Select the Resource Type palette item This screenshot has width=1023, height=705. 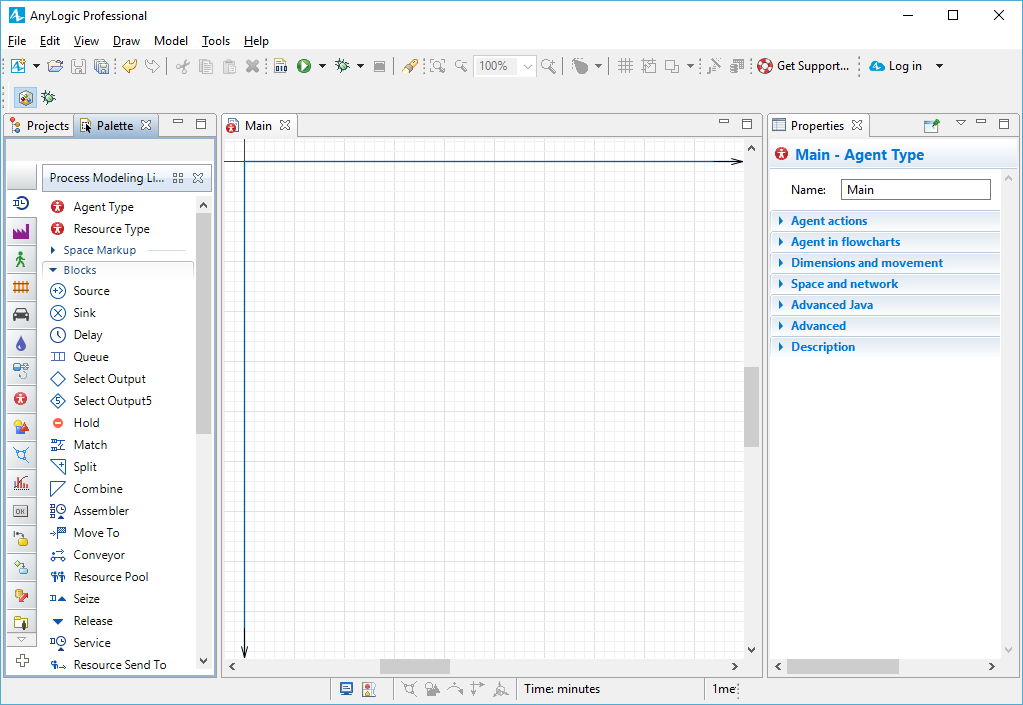click(x=100, y=229)
